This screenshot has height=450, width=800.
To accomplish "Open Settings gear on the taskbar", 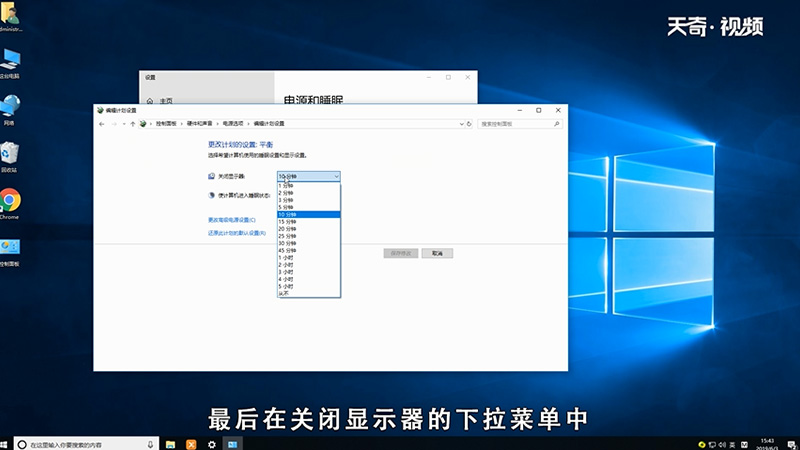I will [x=212, y=444].
